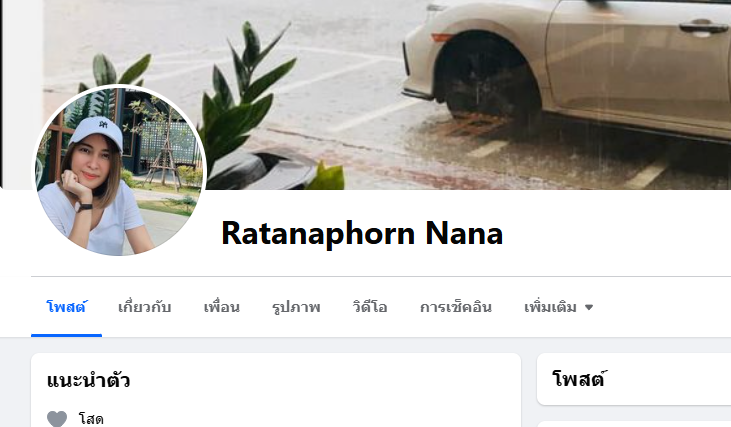Viewport: 731px width, 427px height.
Task: Click the black motorbike seat in cover photo
Action: [x=262, y=169]
